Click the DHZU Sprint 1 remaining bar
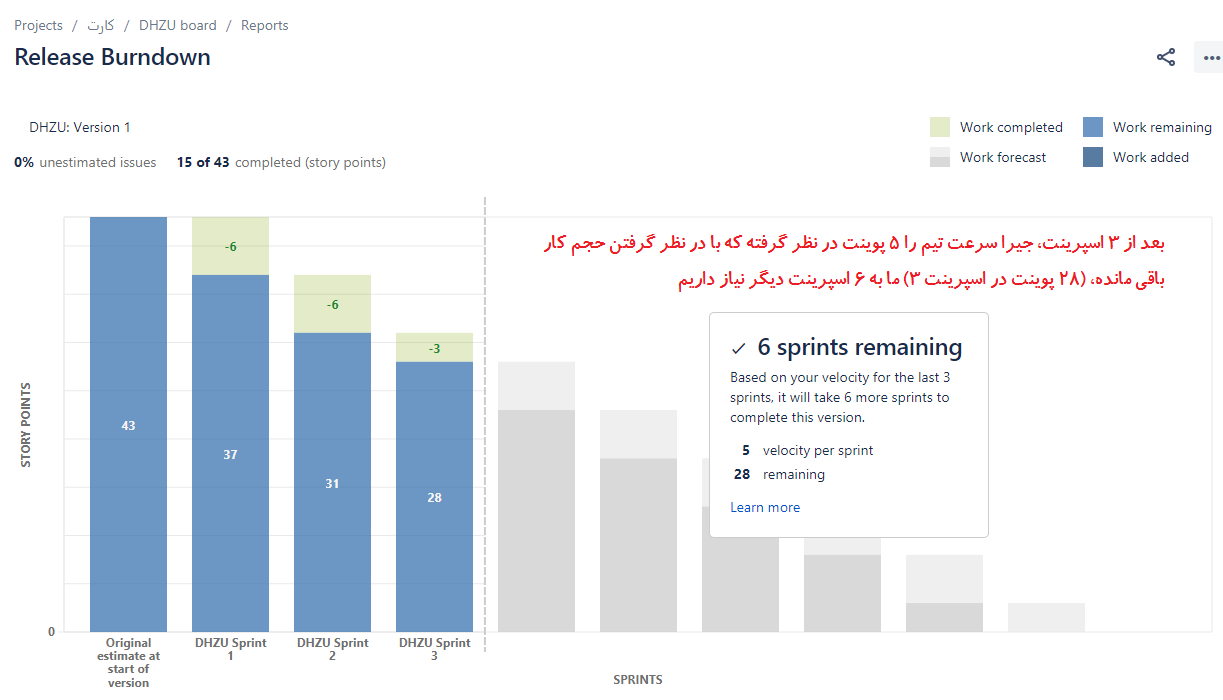 pyautogui.click(x=230, y=455)
